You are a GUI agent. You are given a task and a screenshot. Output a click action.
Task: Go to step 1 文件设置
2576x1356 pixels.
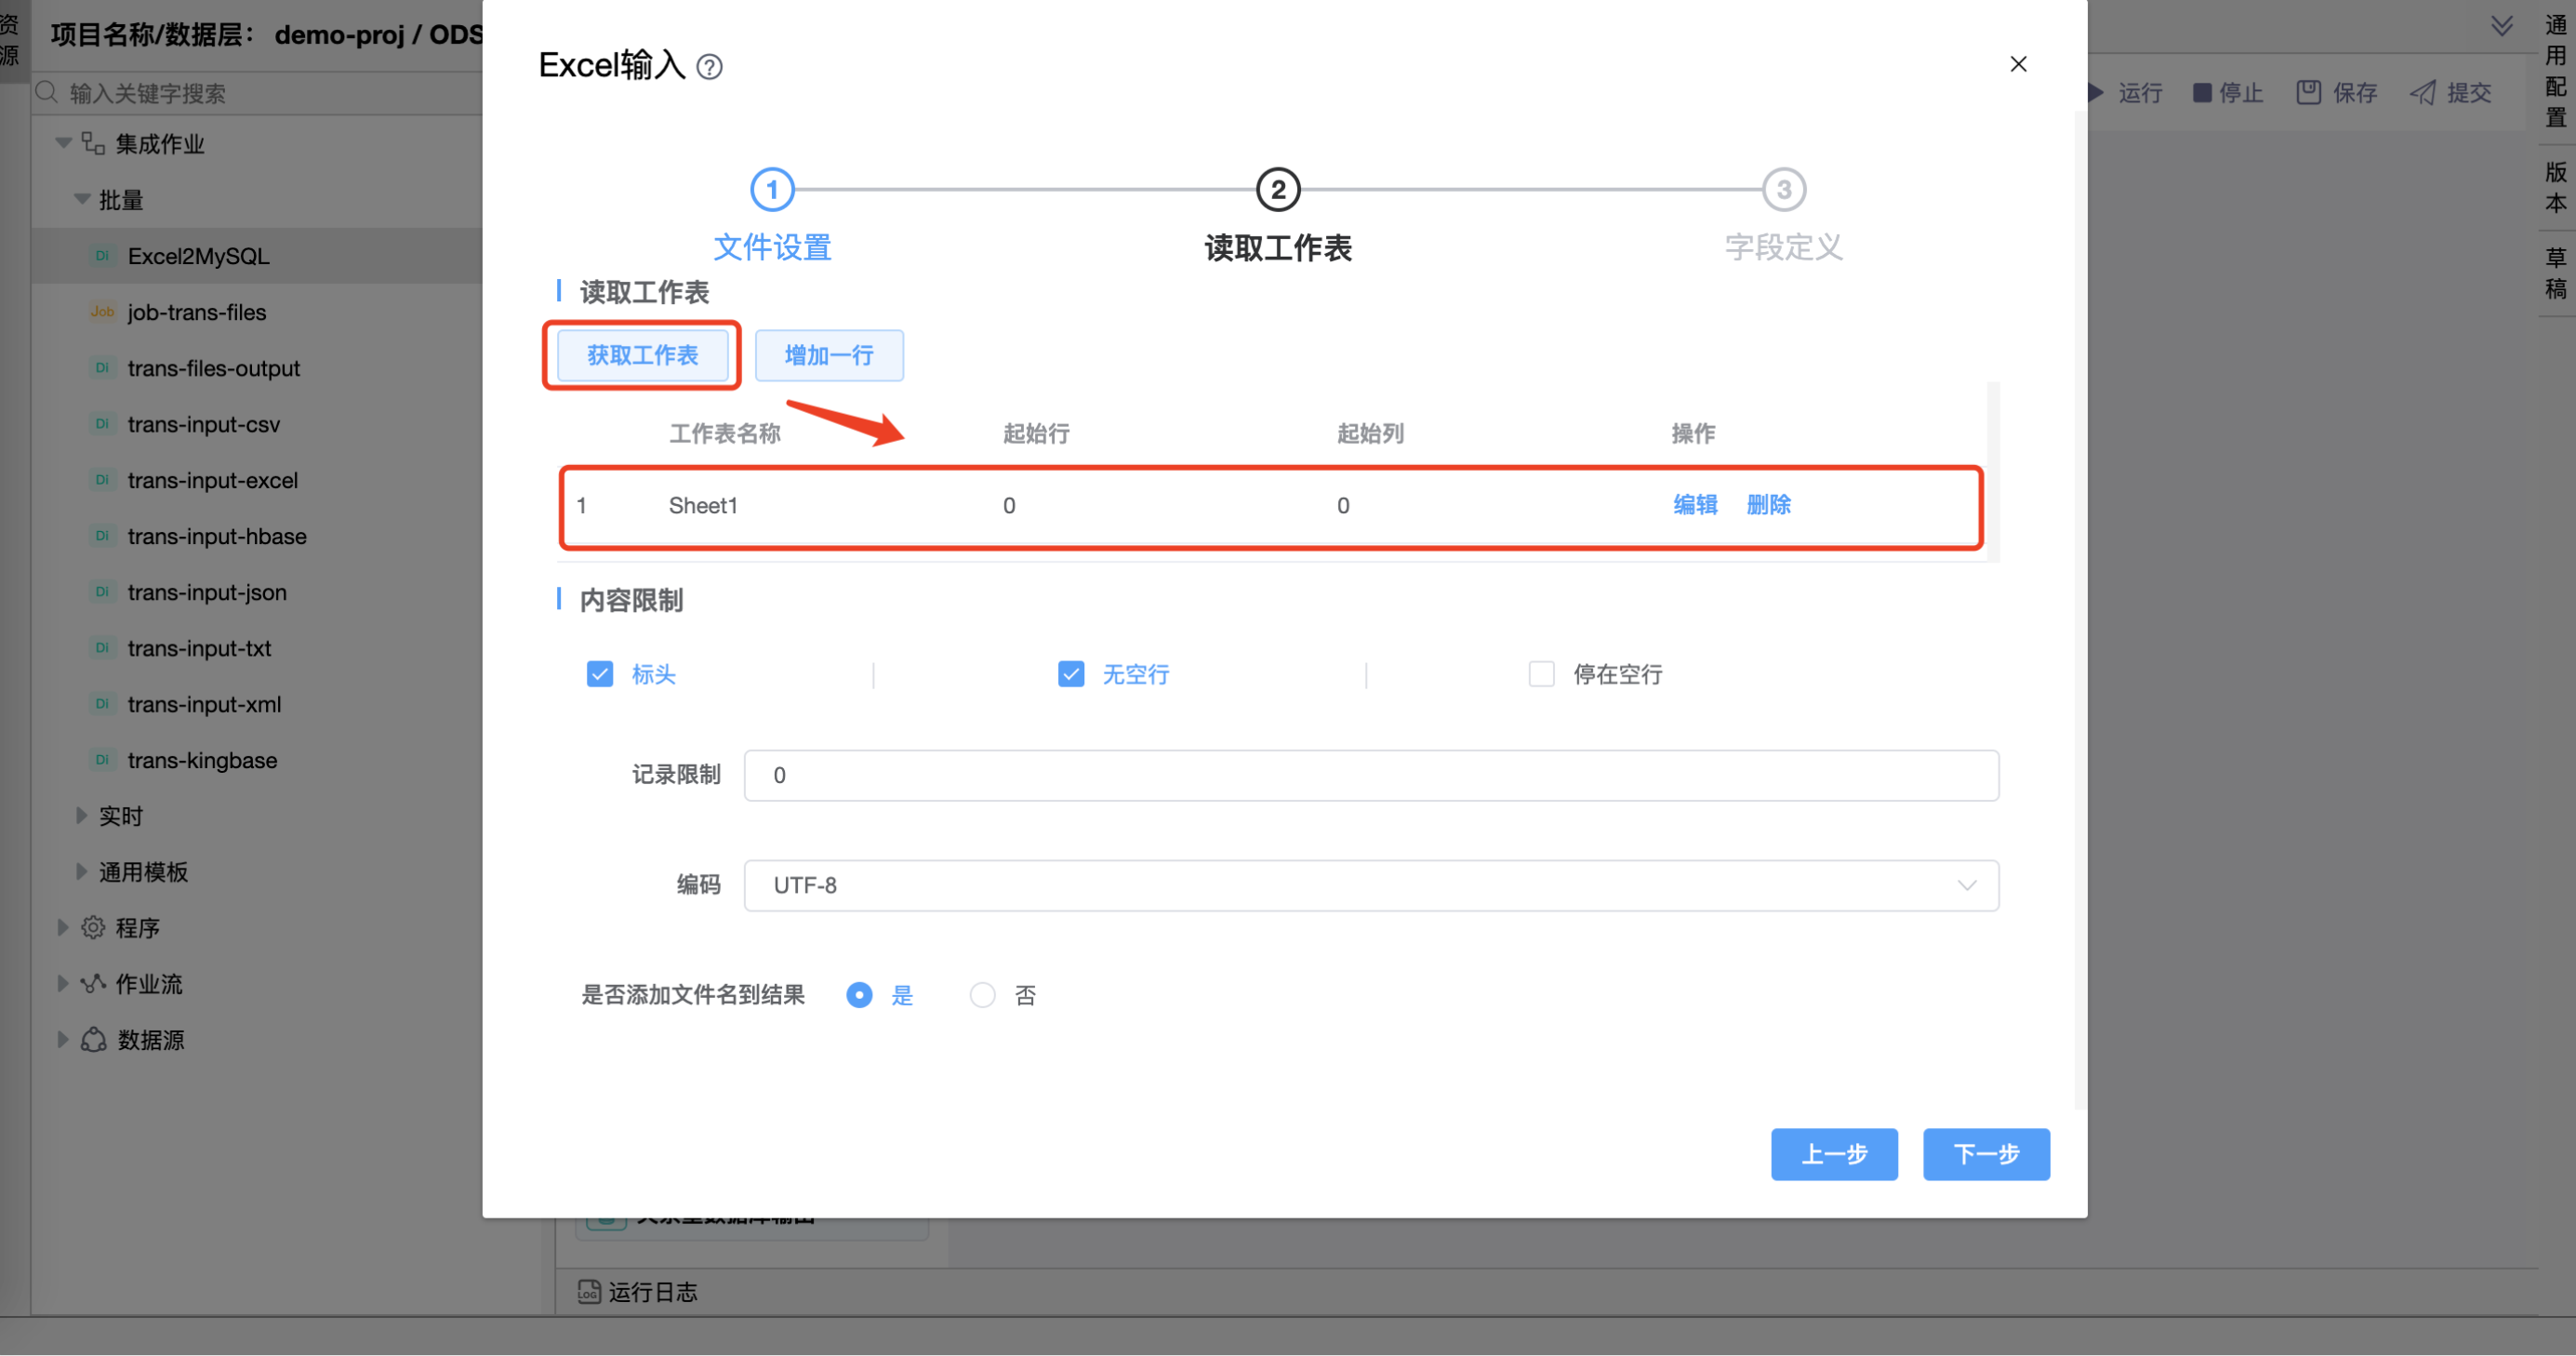(x=772, y=190)
